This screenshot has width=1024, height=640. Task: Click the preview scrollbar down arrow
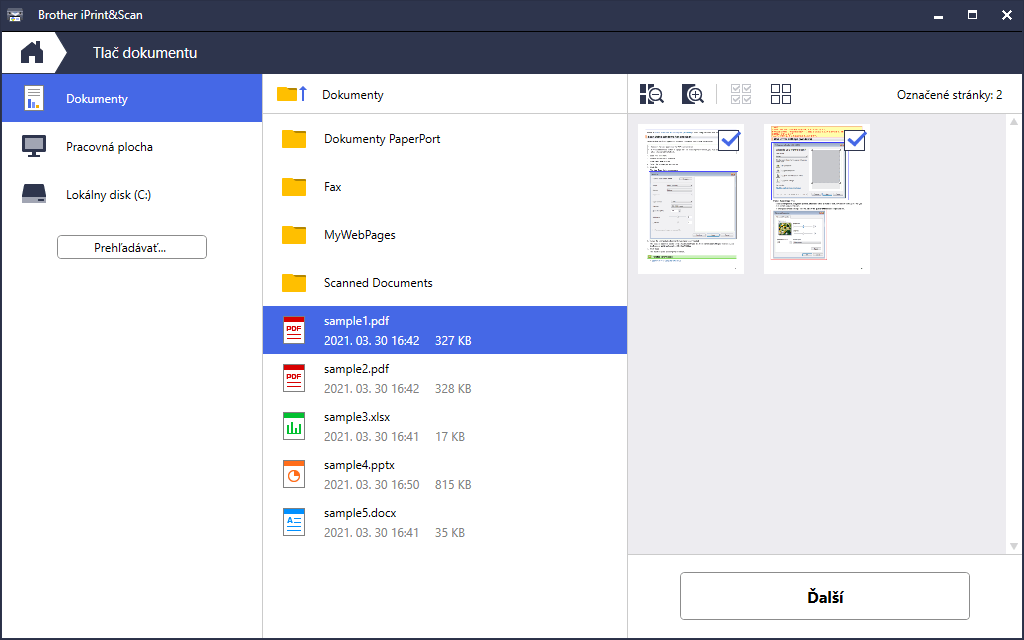(1014, 546)
